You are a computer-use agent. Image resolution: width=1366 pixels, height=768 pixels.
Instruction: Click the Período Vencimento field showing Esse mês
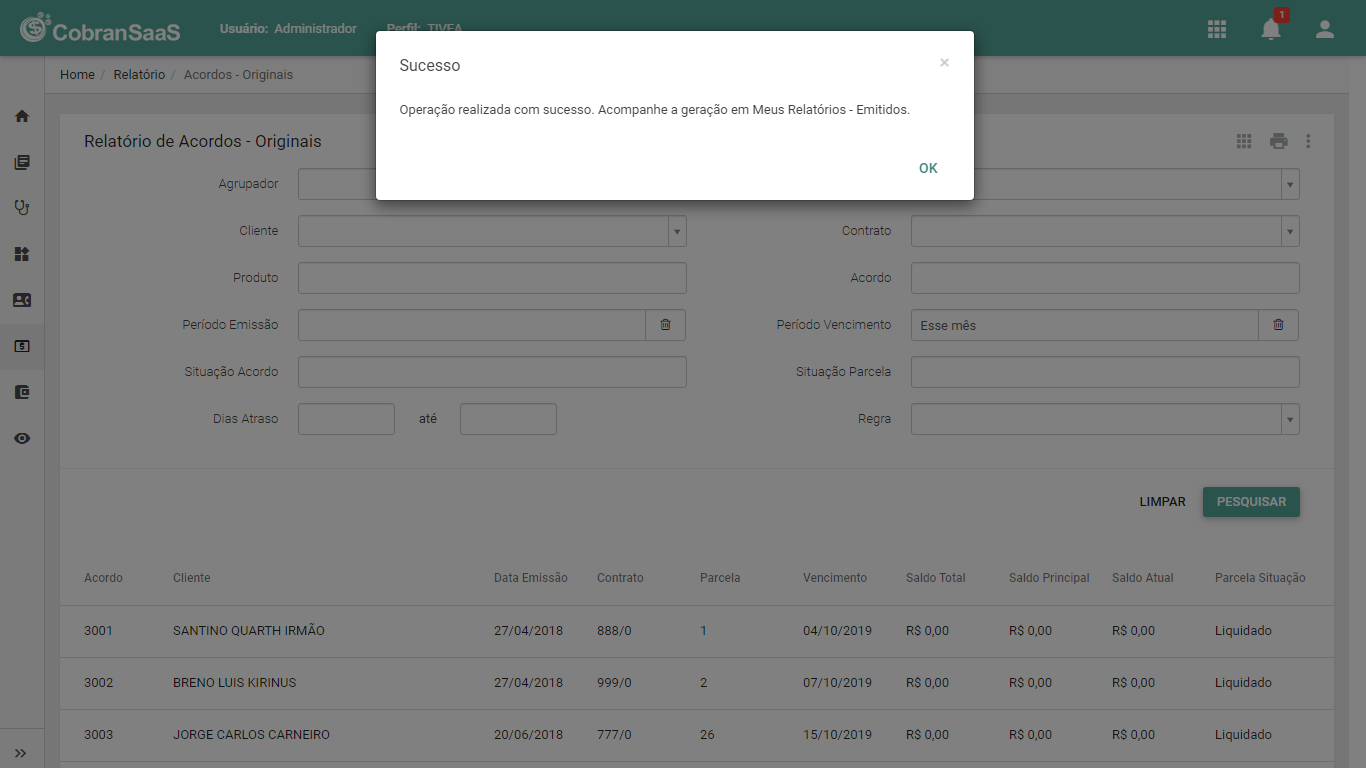point(1085,325)
